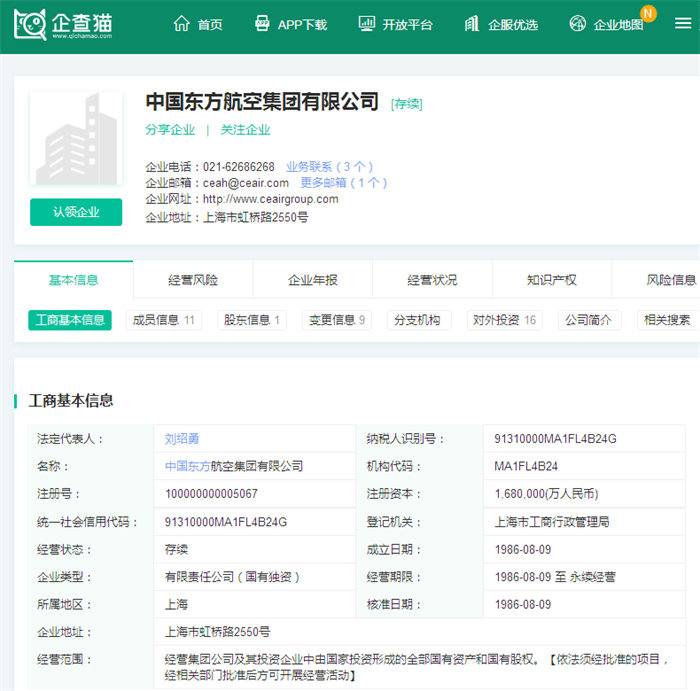Select the 分支机构 sub-tab
This screenshot has height=691, width=700.
tap(419, 320)
